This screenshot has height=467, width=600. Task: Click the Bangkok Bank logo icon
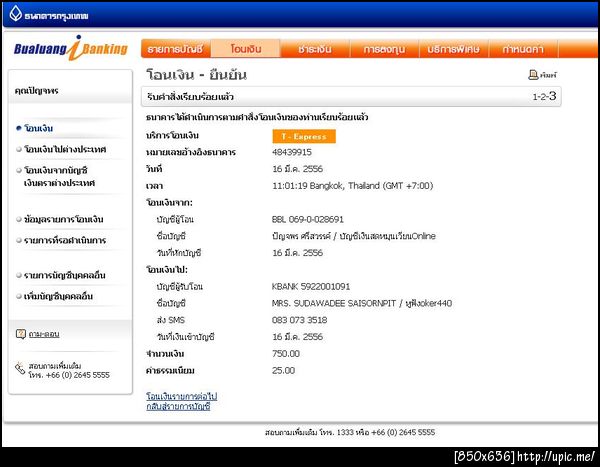pyautogui.click(x=16, y=14)
